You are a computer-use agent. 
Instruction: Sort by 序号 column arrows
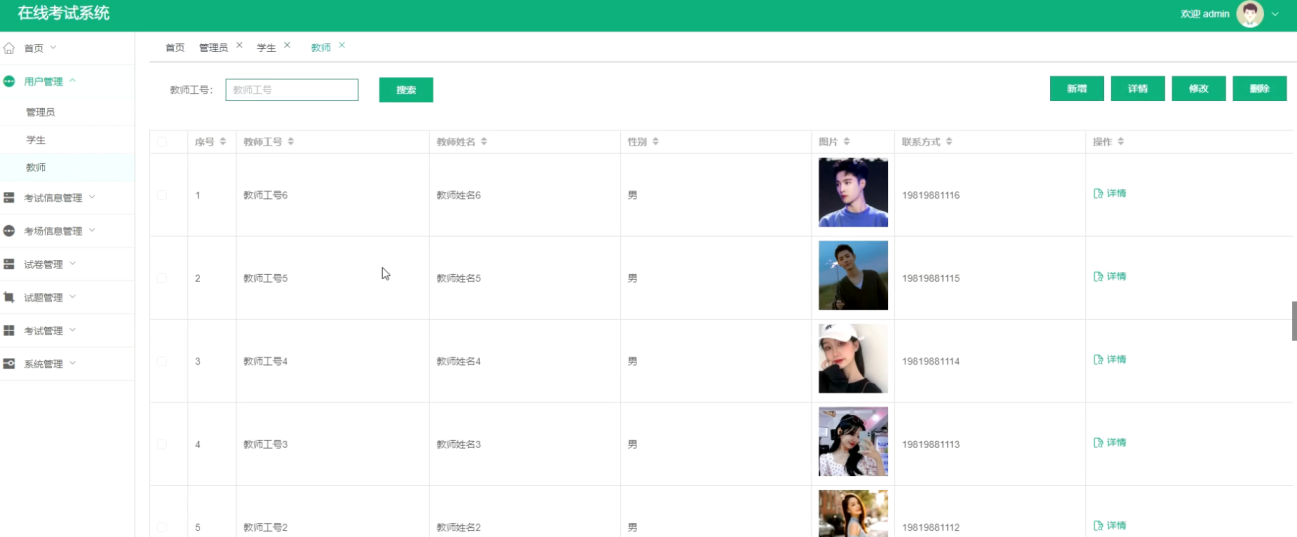point(223,142)
